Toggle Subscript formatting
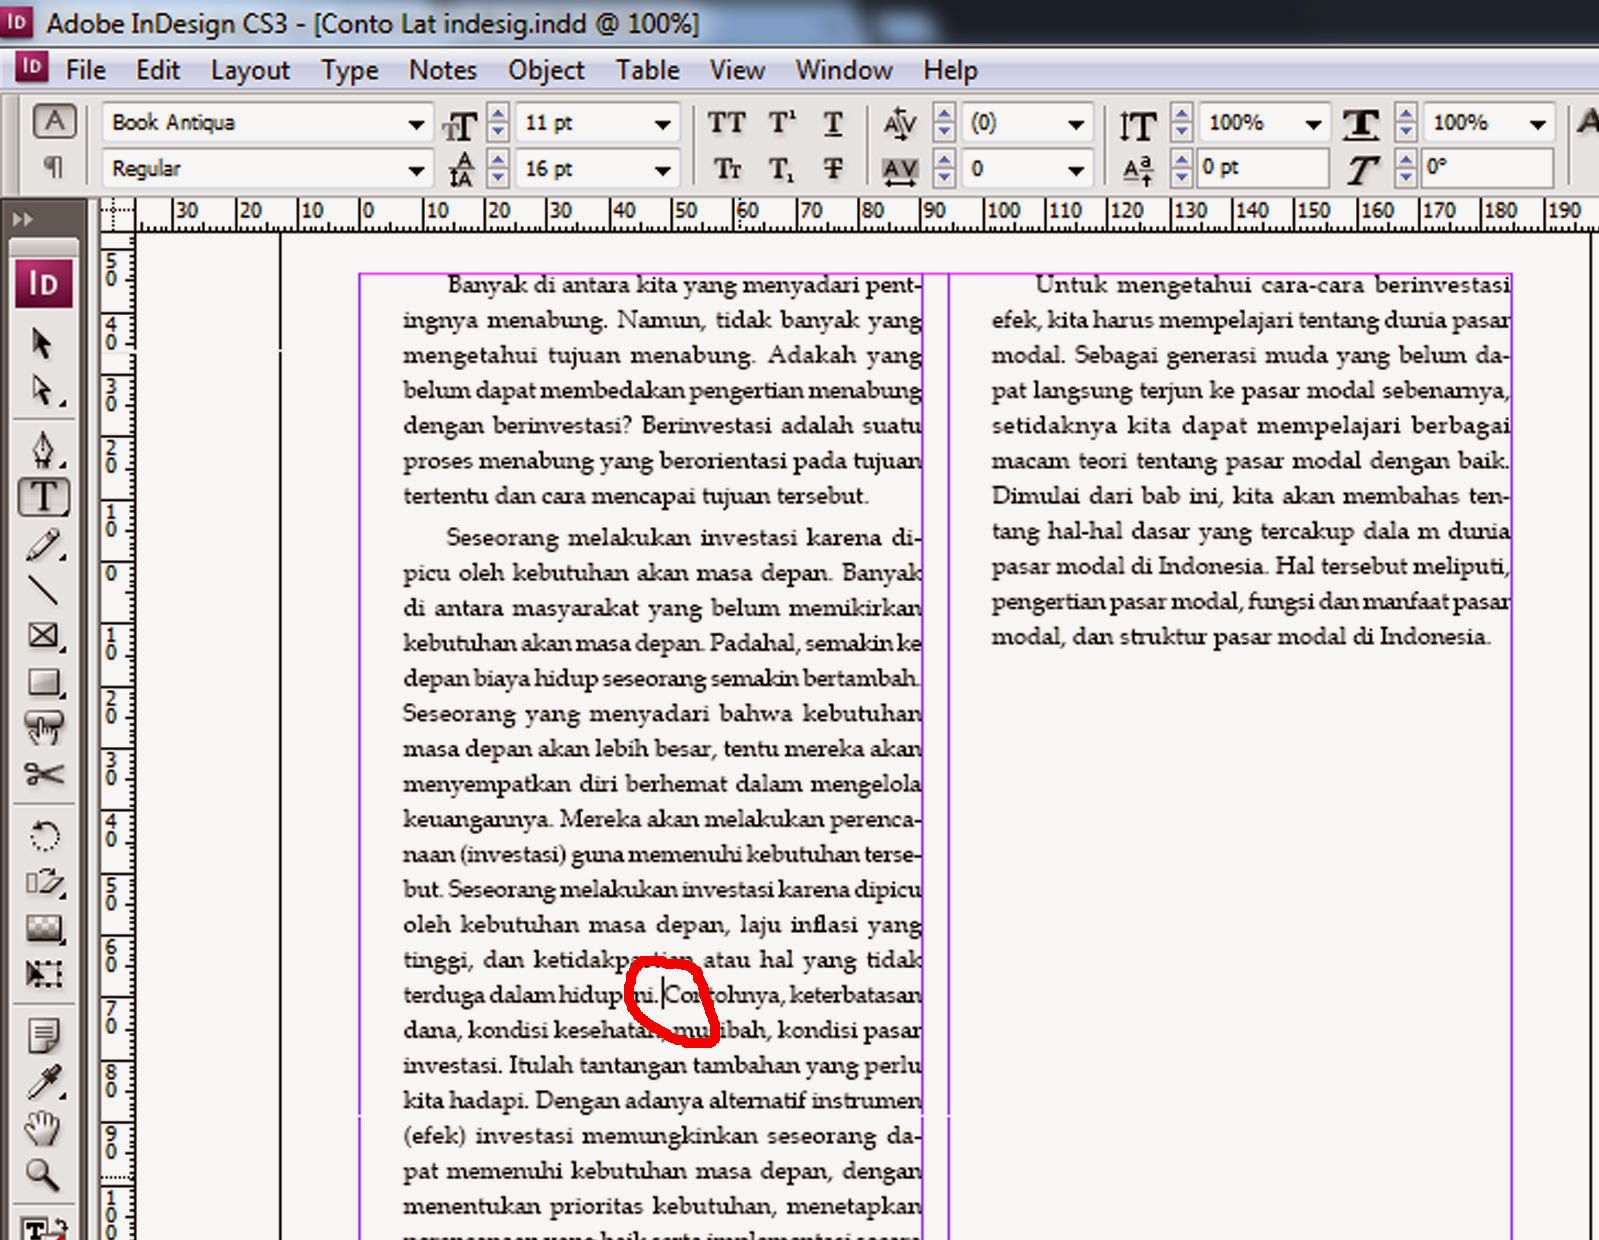Screen dimensions: 1599x1240 pos(782,169)
